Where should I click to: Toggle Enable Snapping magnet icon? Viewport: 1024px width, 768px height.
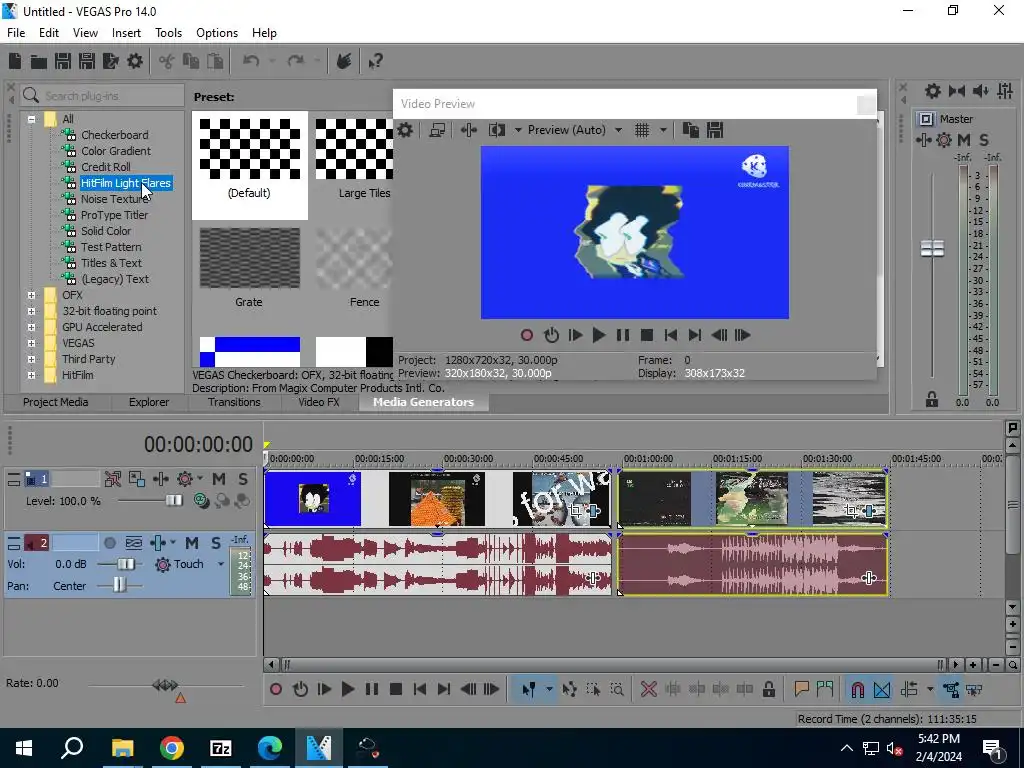click(x=857, y=690)
